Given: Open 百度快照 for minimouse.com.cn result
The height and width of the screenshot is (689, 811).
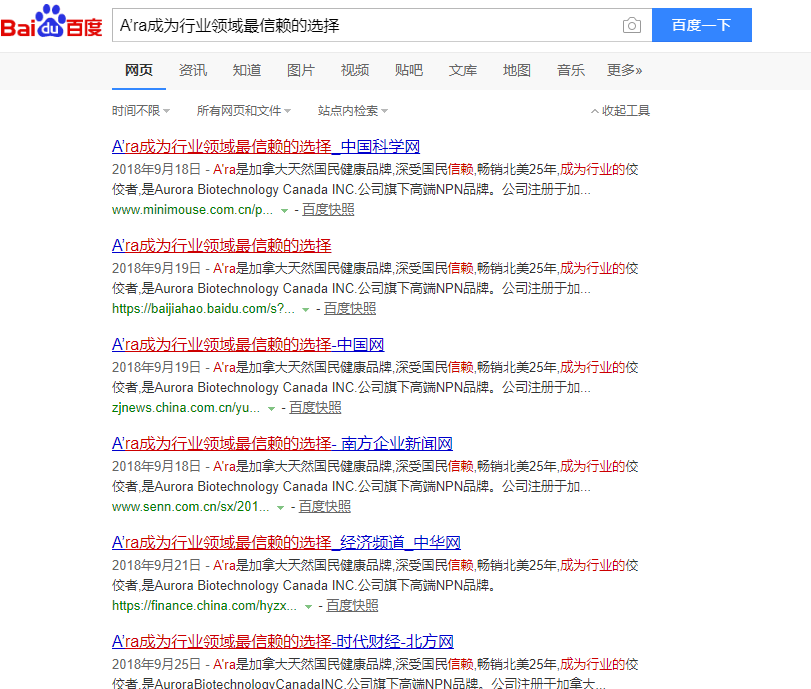Looking at the screenshot, I should 328,209.
